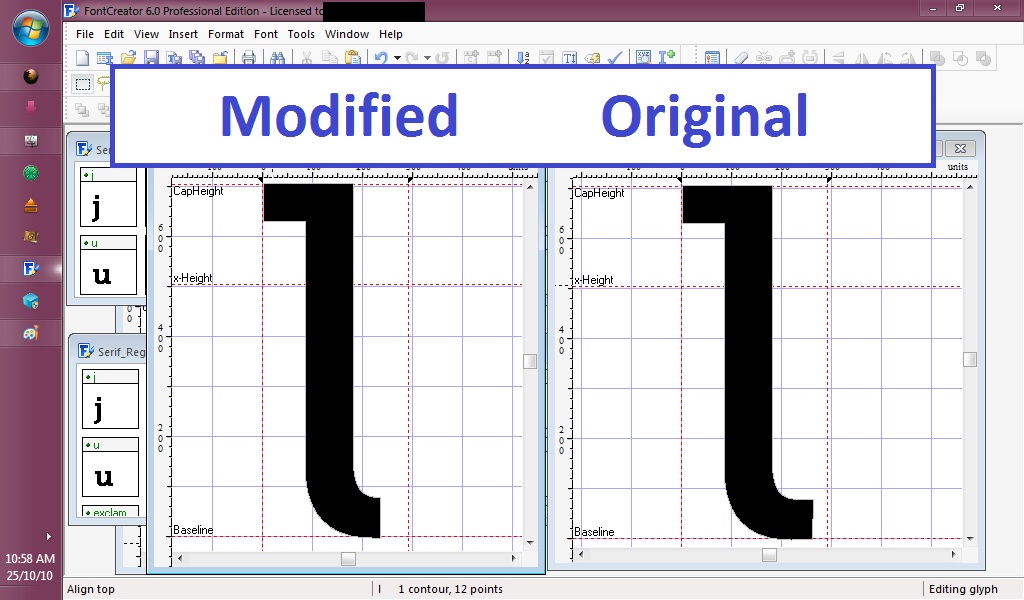
Task: Click the blue checkmark validate icon
Action: [615, 58]
